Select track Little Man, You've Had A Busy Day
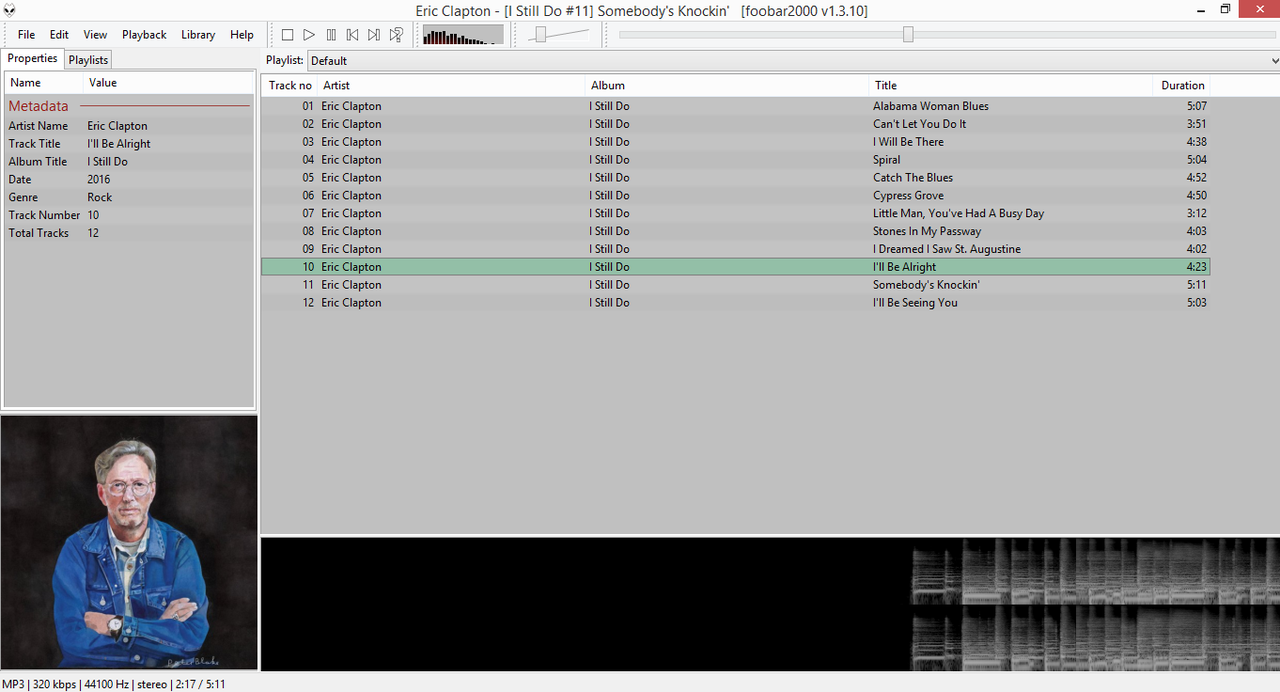The width and height of the screenshot is (1280, 692). click(x=735, y=213)
